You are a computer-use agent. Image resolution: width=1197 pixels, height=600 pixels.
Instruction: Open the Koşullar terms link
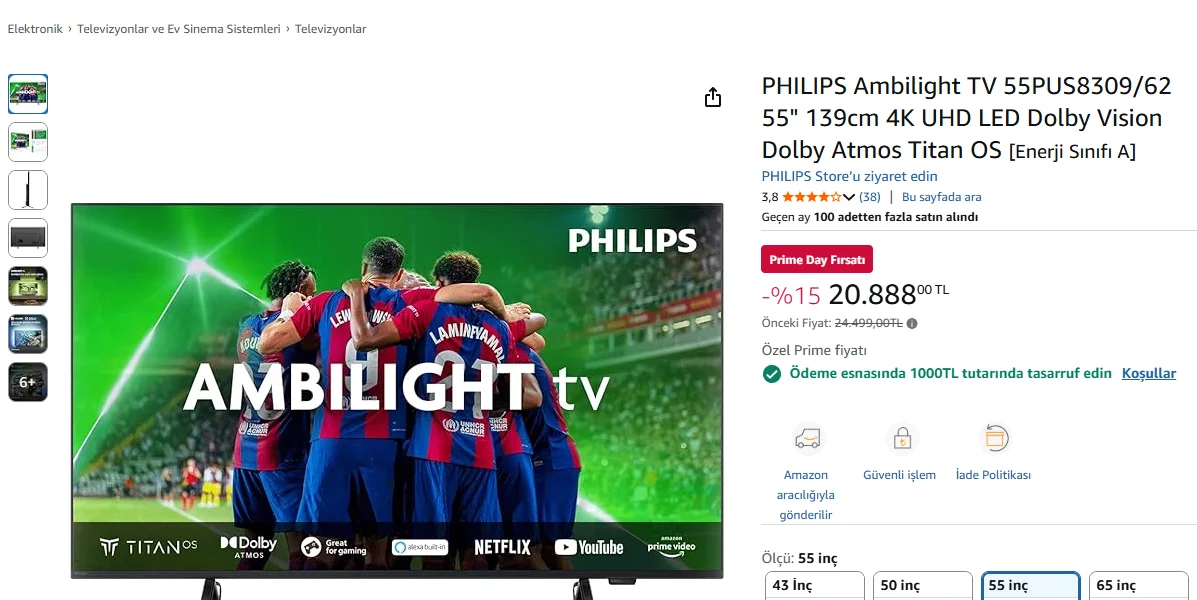click(x=1148, y=373)
